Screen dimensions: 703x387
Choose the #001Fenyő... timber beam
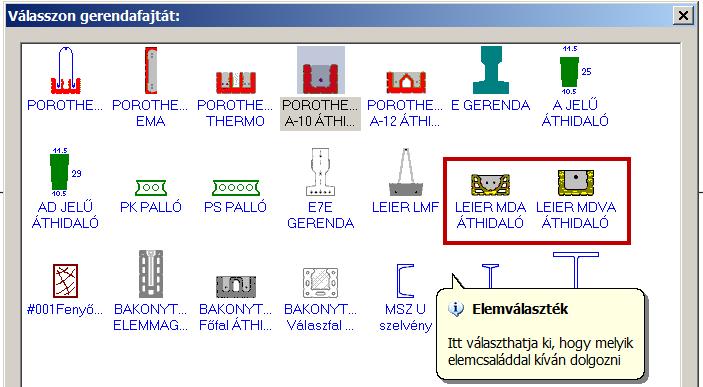coord(65,290)
